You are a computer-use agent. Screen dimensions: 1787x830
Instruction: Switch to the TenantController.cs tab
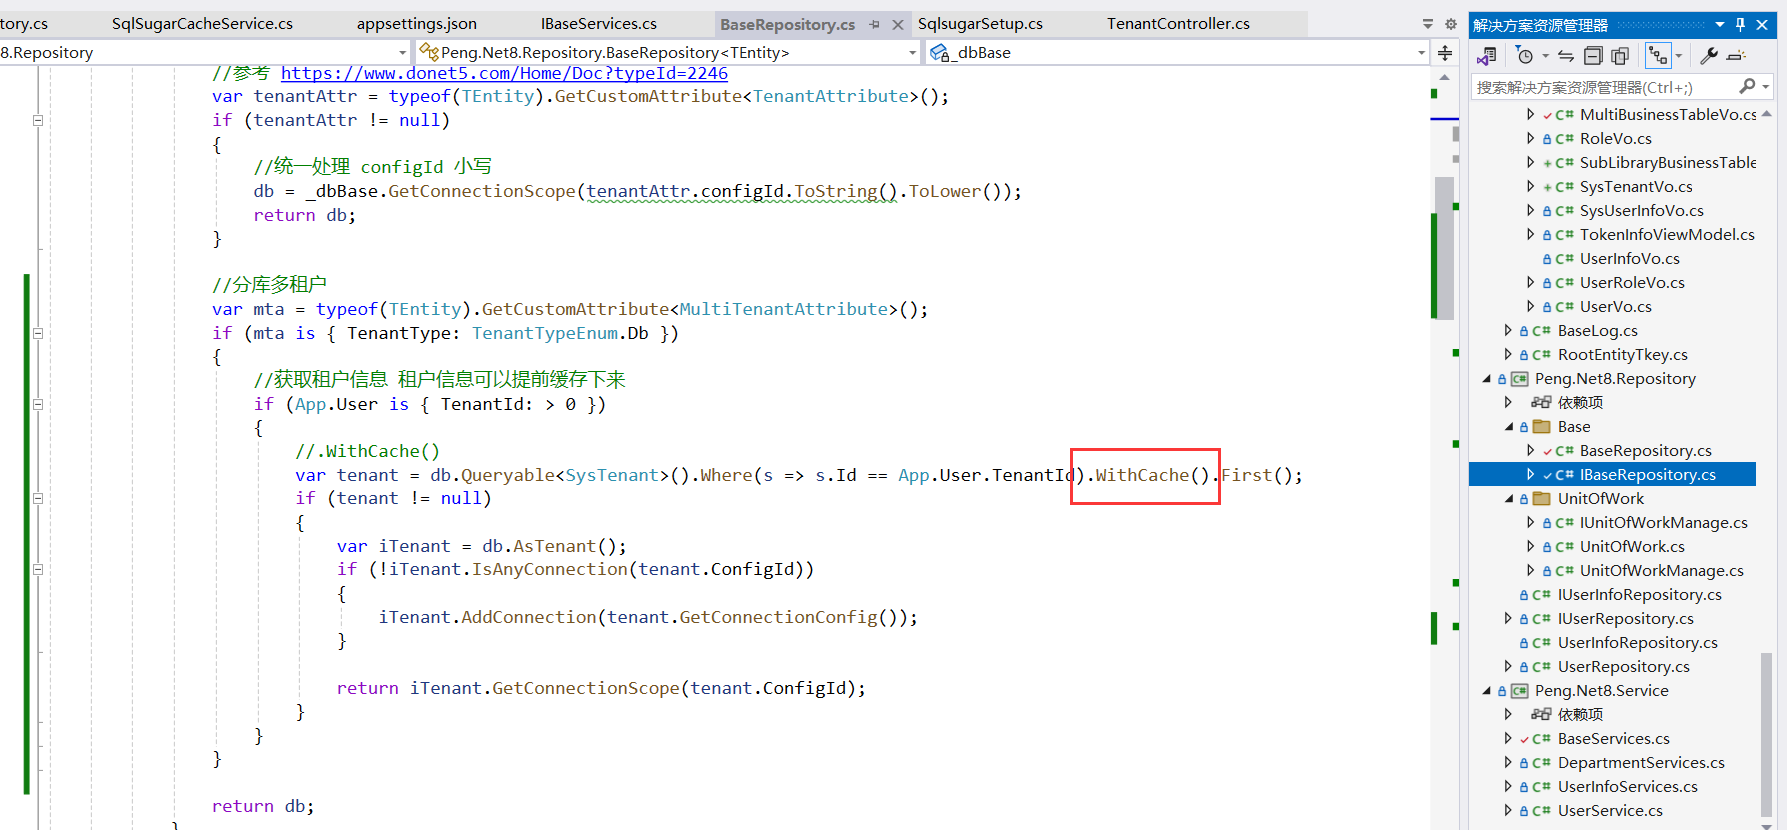[1178, 24]
